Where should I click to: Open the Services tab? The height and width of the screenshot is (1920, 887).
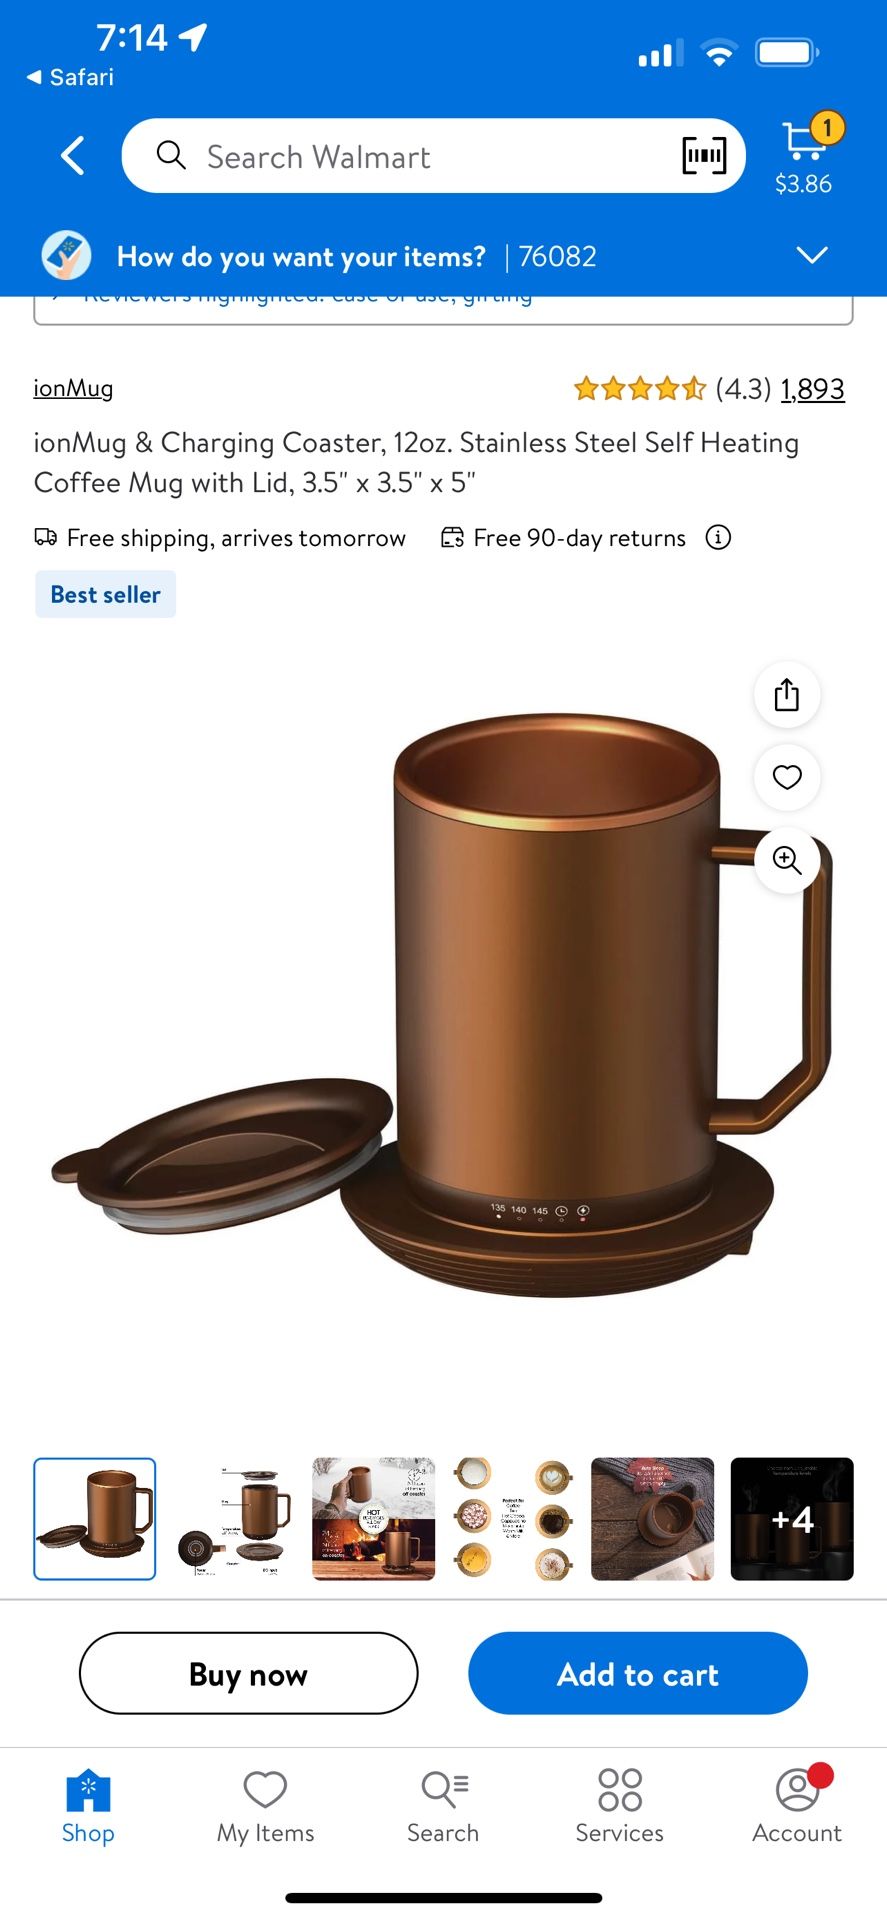click(x=620, y=1806)
